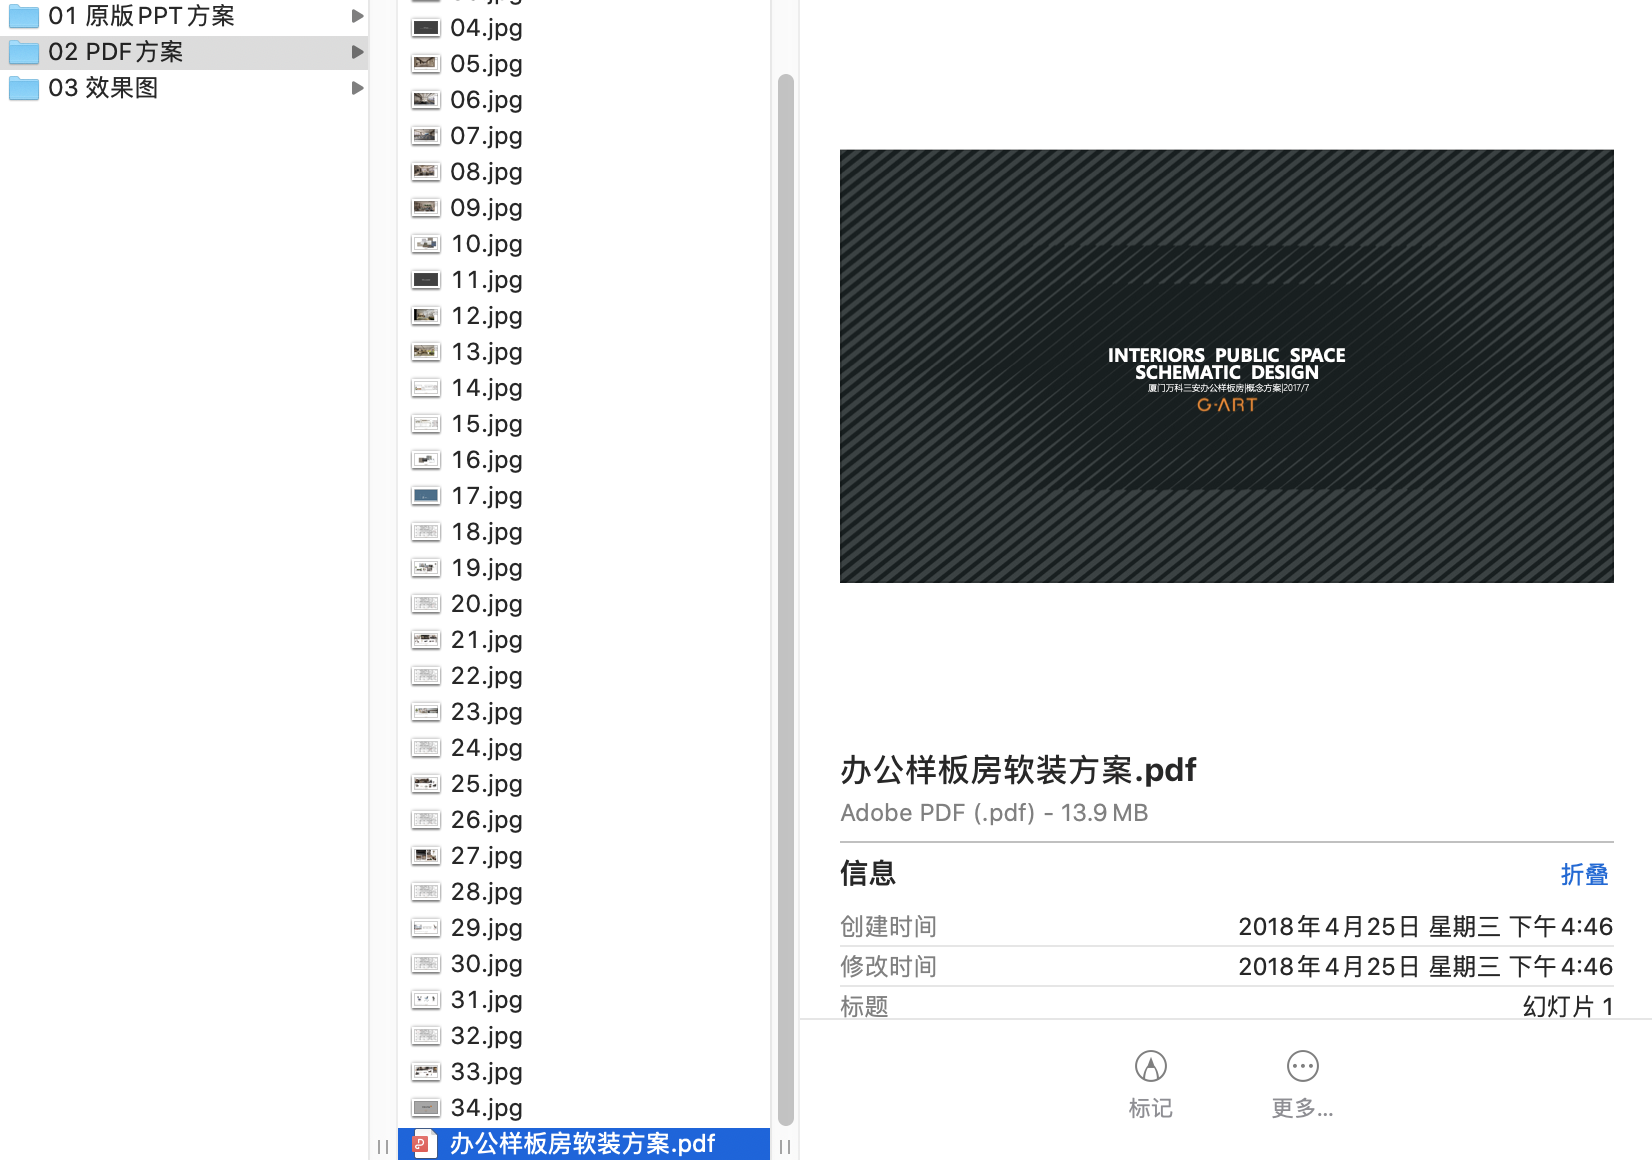Click the 标题 value 幻灯片 1
The image size is (1652, 1160).
(x=1568, y=1006)
